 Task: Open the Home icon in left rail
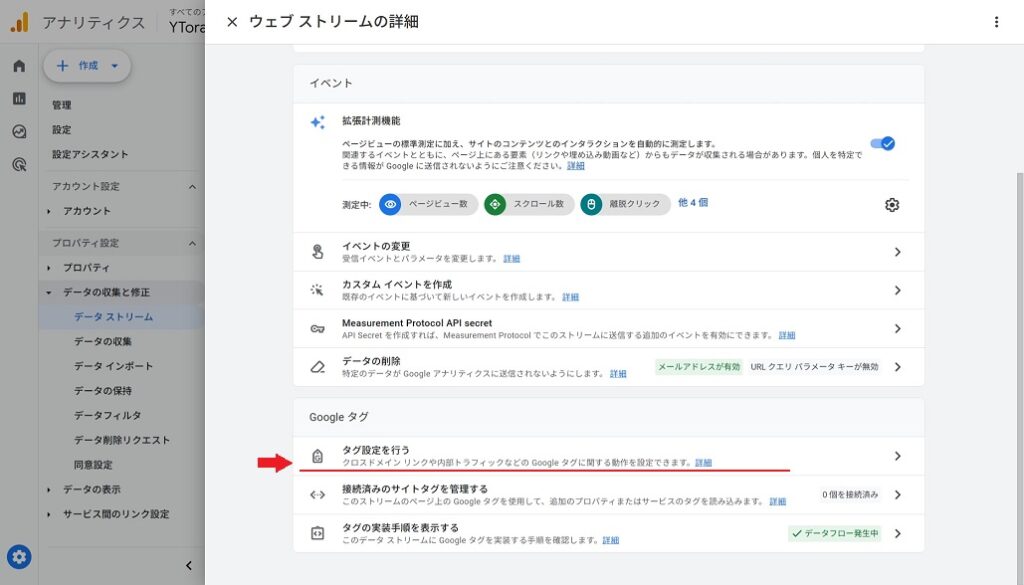point(19,65)
